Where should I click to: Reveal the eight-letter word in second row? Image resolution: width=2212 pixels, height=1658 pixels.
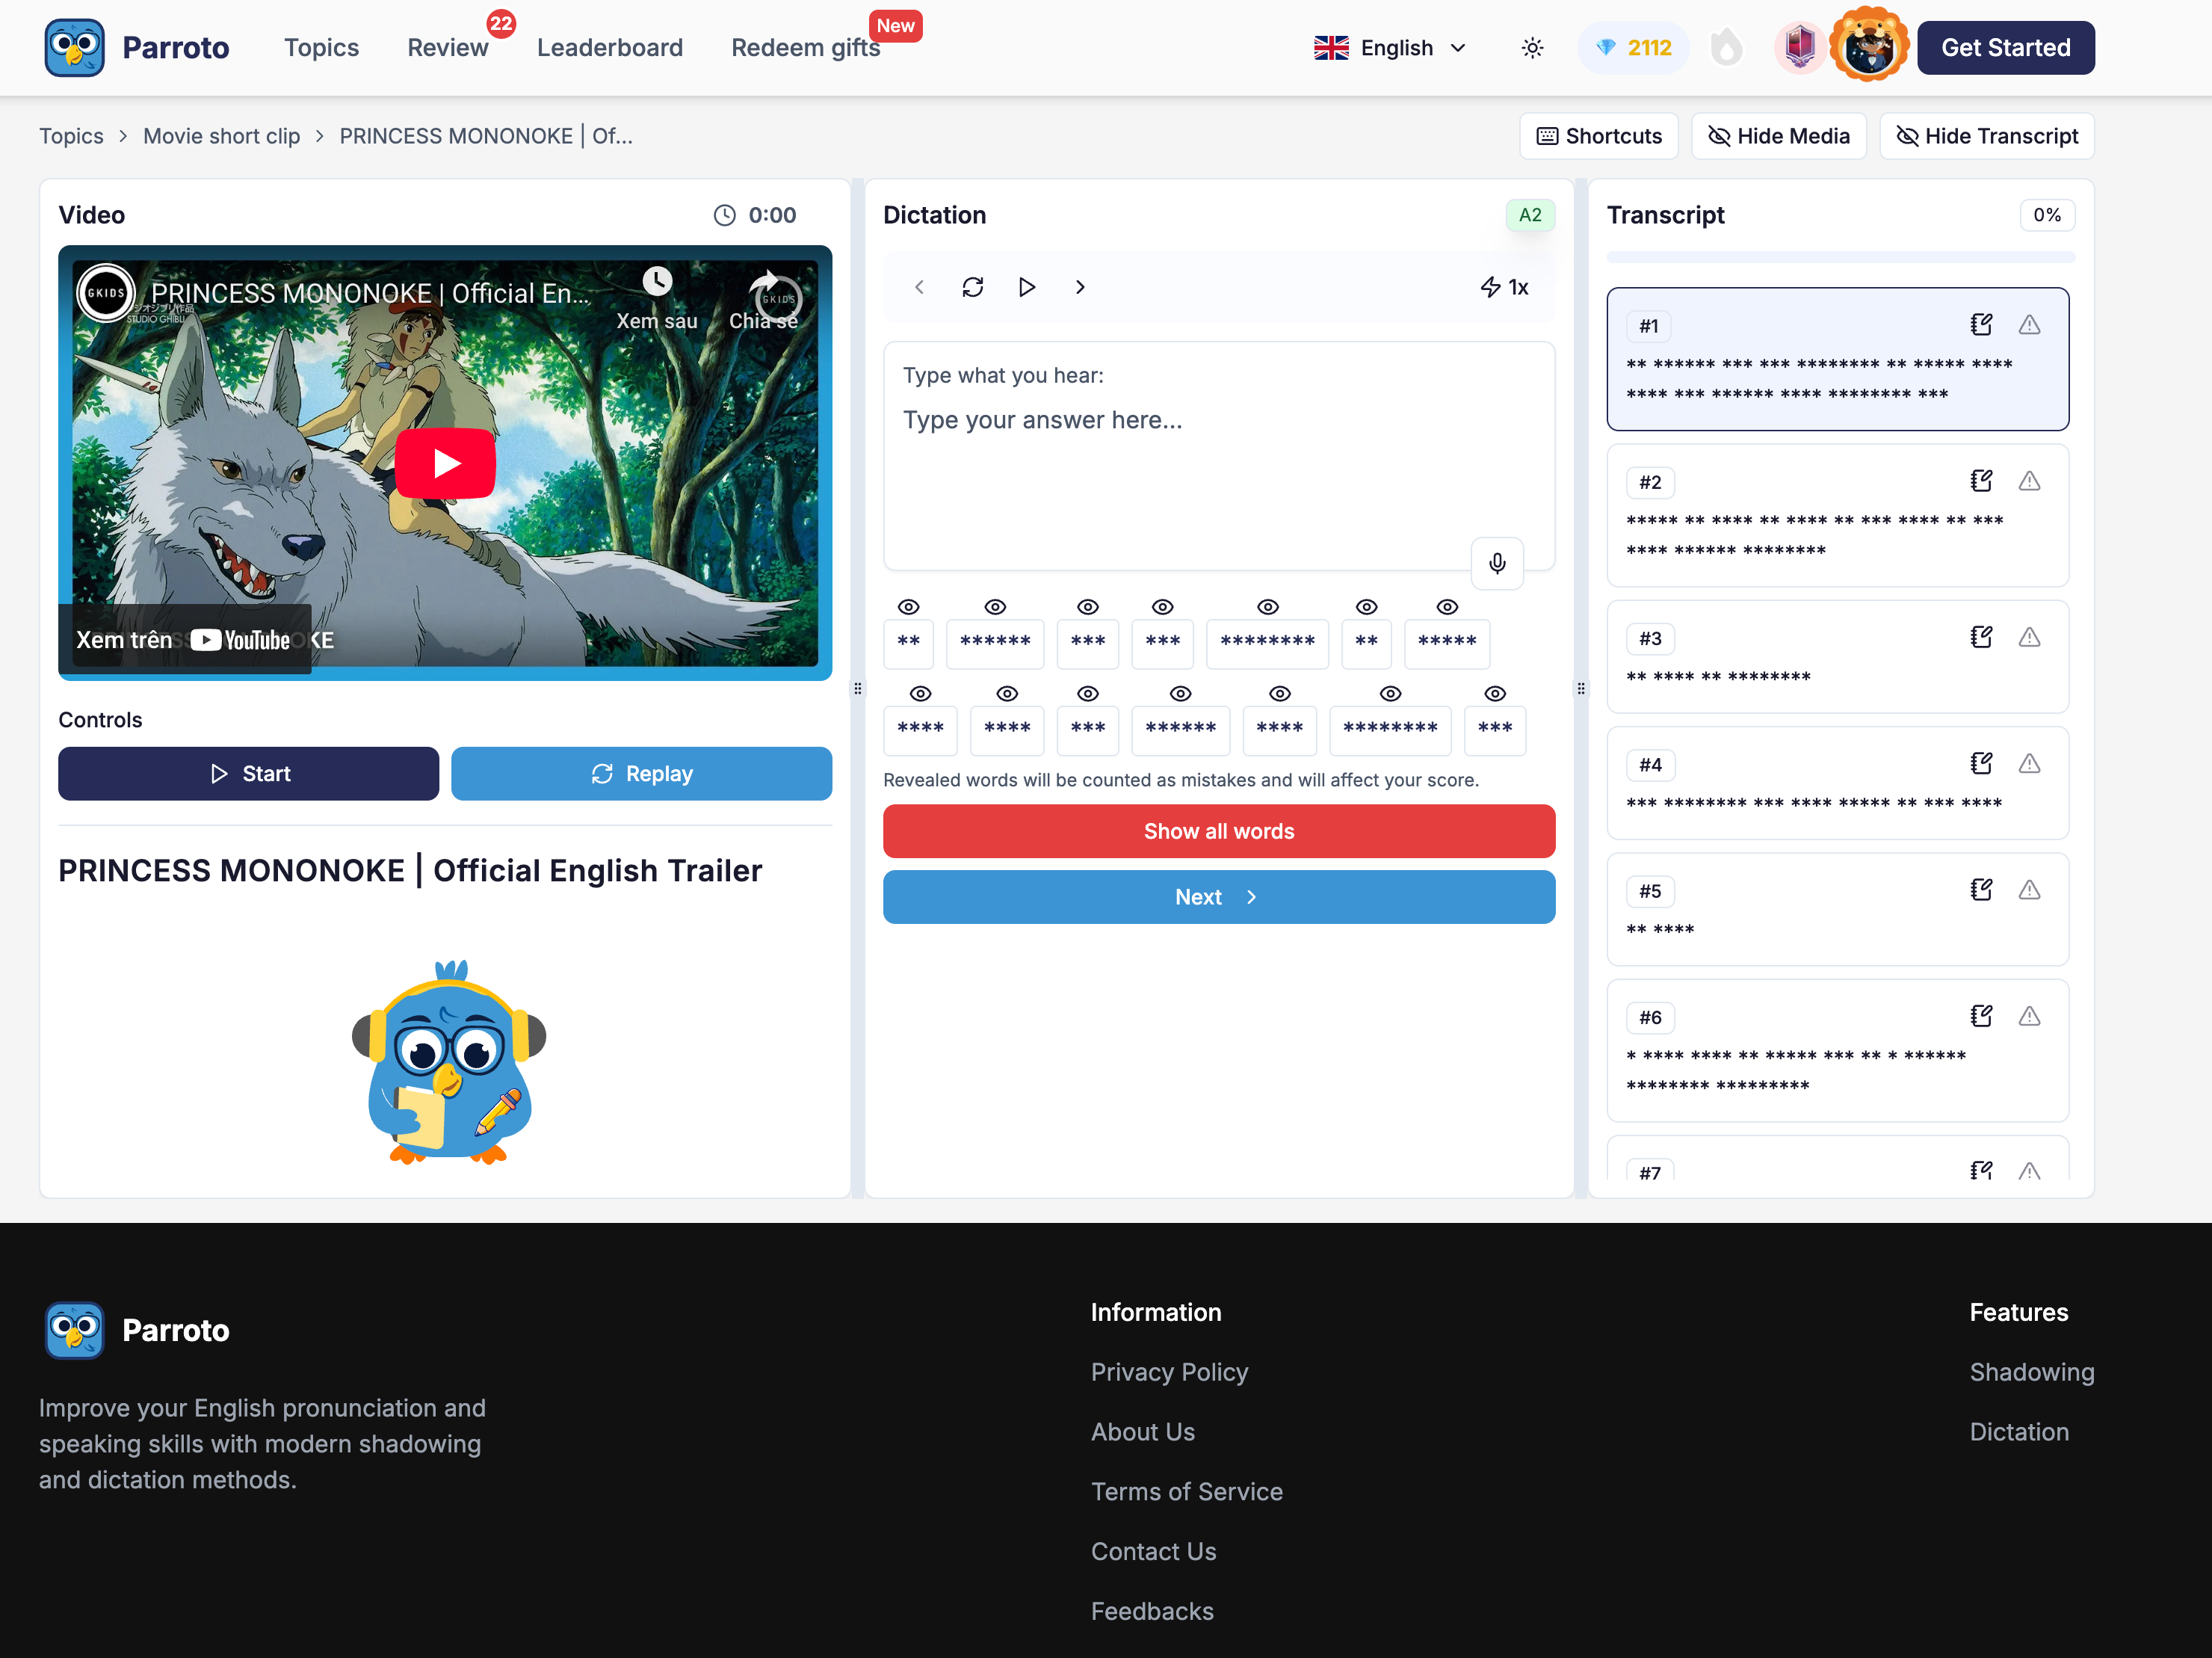pos(1391,694)
